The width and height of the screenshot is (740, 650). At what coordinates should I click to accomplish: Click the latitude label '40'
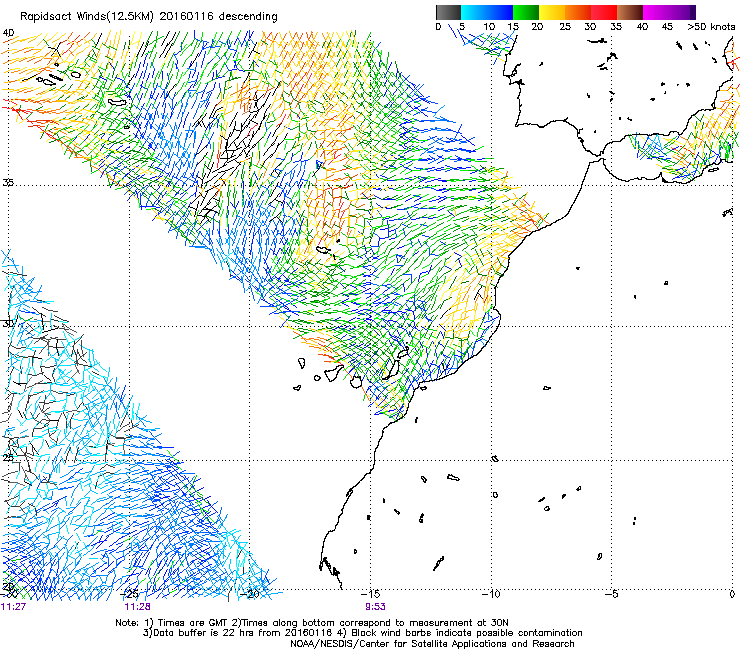coord(8,33)
